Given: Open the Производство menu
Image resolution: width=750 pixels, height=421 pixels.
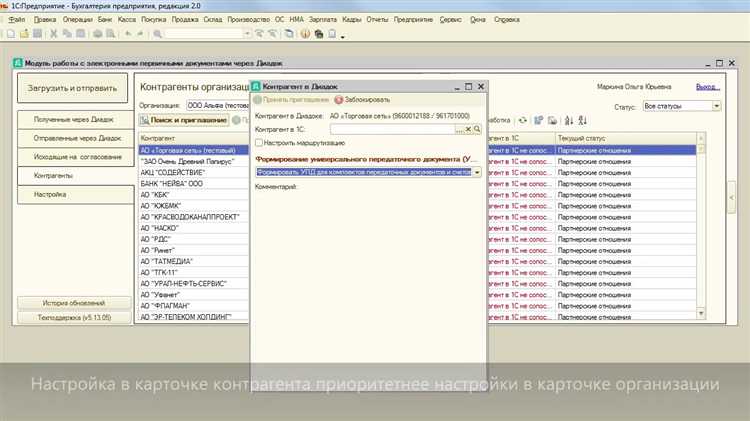Looking at the screenshot, I should (248, 20).
